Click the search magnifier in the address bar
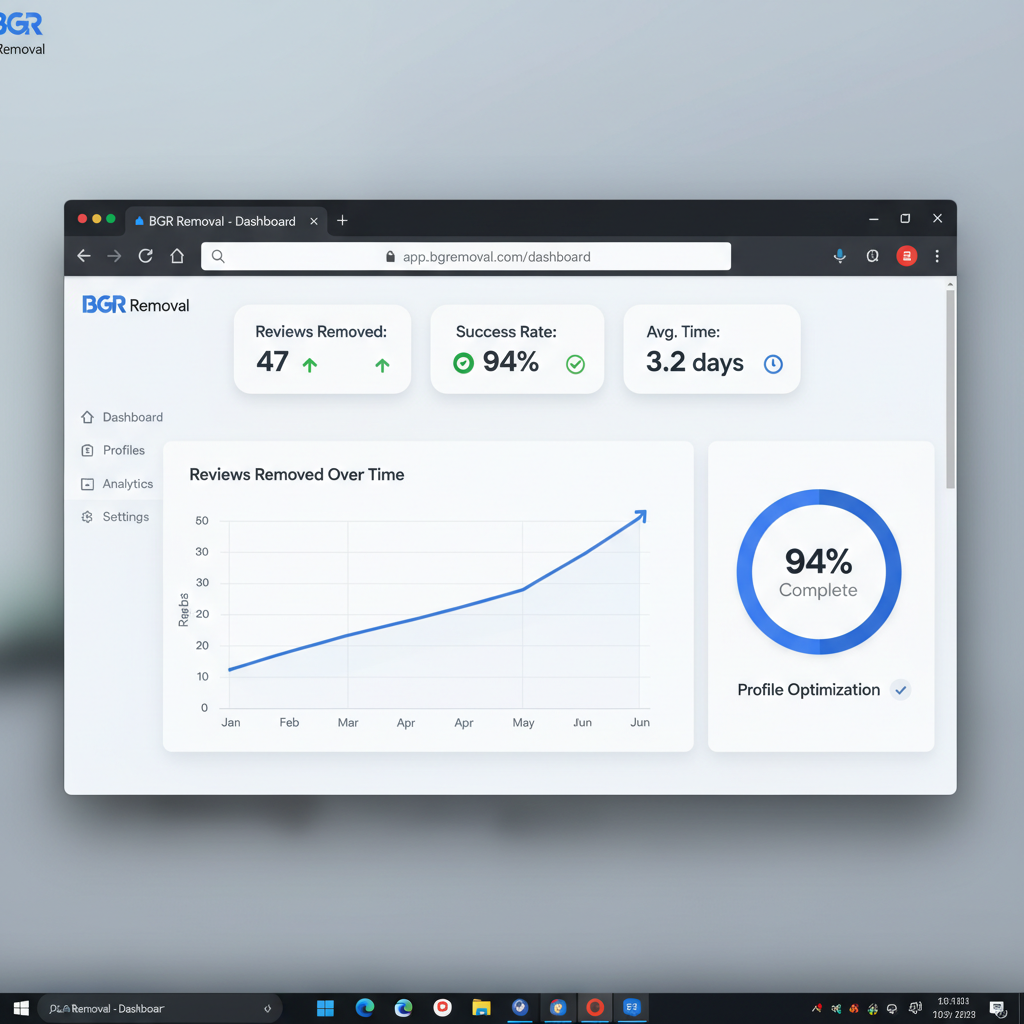Screen dimensions: 1024x1024 [218, 257]
